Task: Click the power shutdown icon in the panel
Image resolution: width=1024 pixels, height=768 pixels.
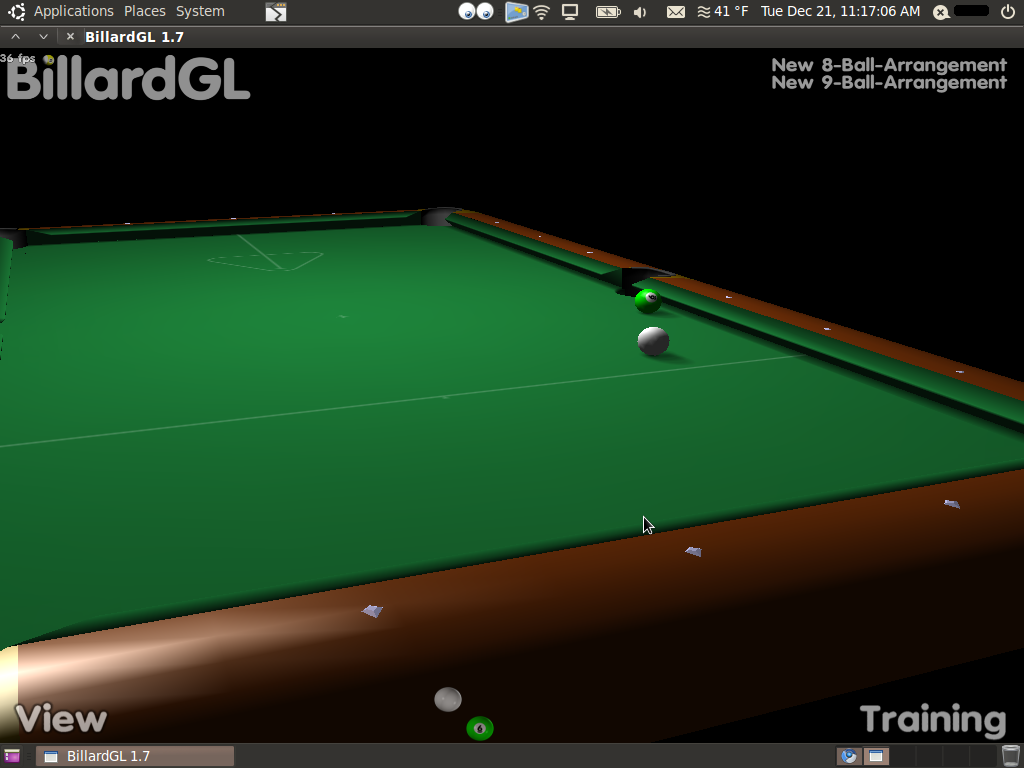Action: tap(1007, 12)
